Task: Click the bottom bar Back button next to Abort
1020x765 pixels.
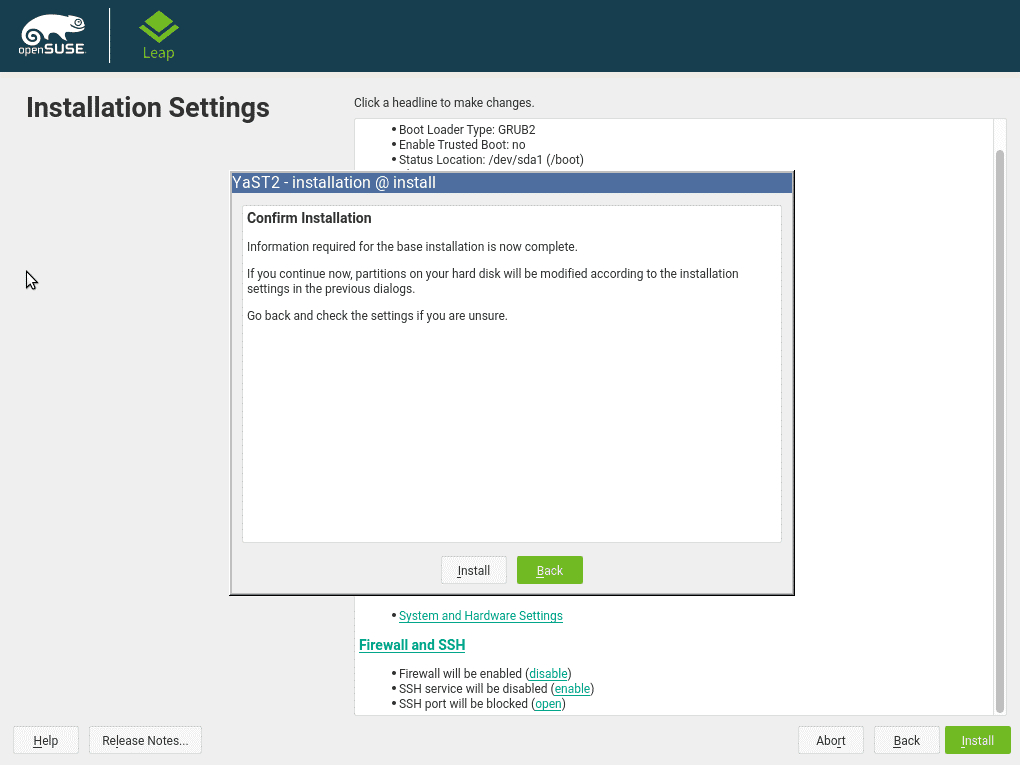Action: (907, 740)
